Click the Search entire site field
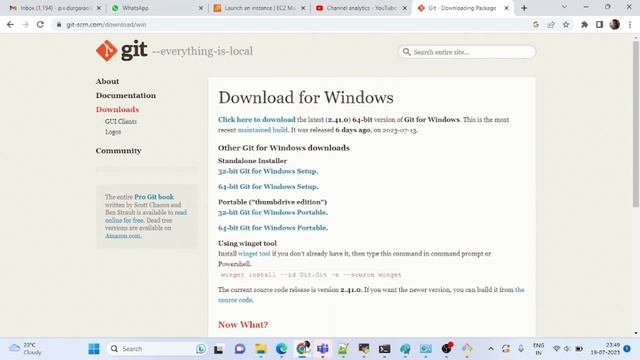Screen dimensions: 640x360 point(467,52)
